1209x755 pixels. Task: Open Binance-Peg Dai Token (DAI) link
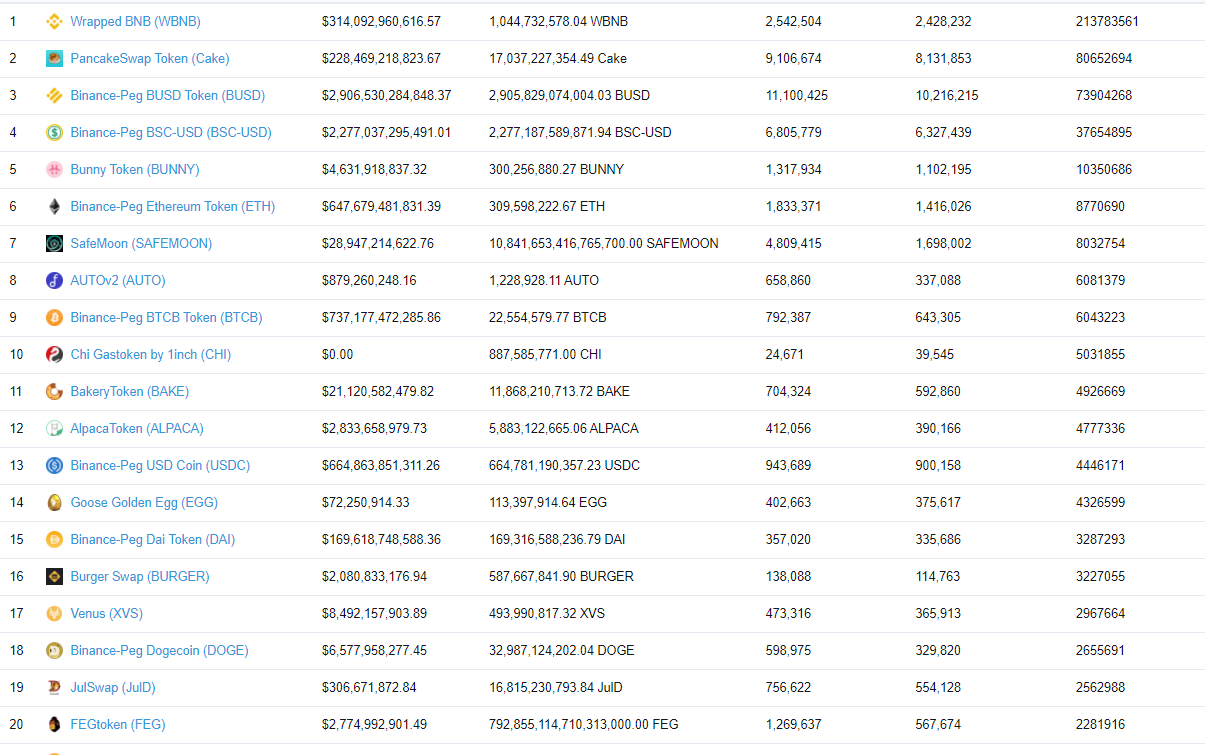[153, 539]
